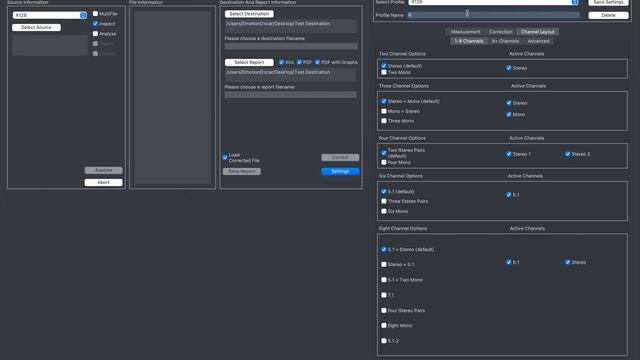
Task: Select the 5.1 + Two Mono option
Action: point(384,280)
